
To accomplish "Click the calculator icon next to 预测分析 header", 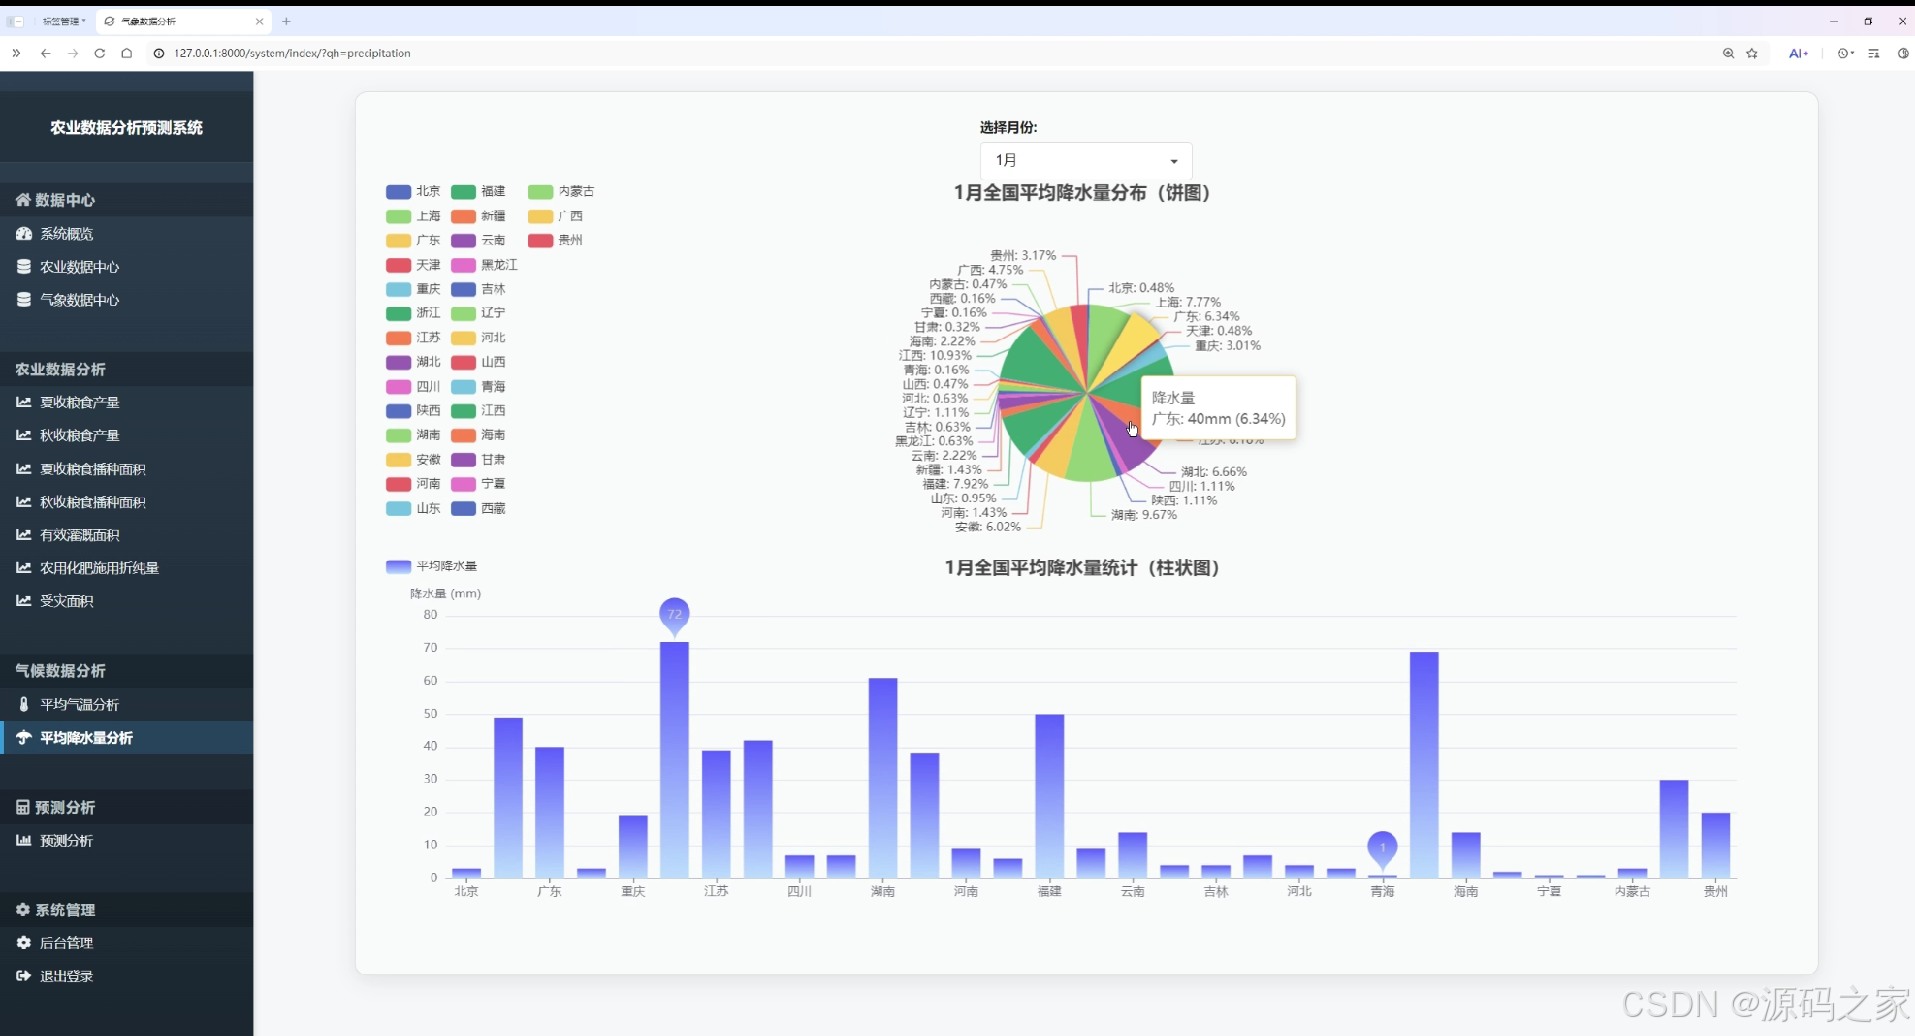I will (x=23, y=807).
